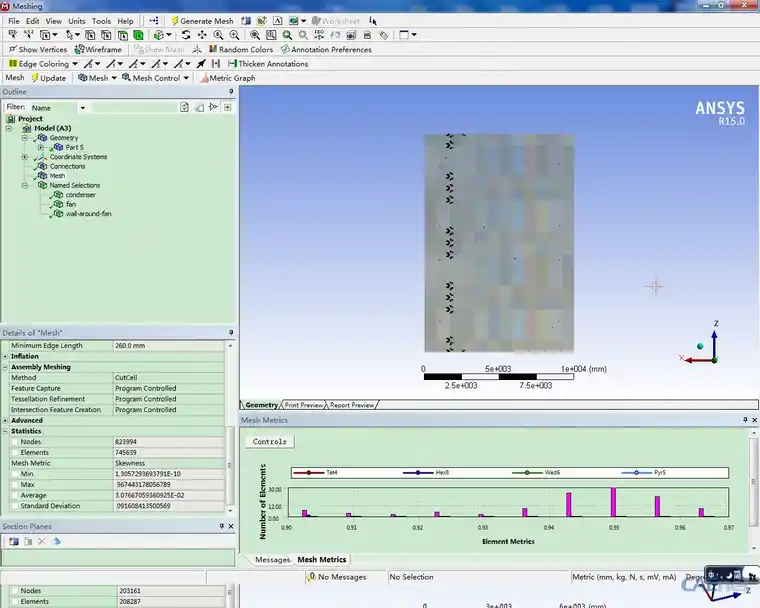Click the New Section Plane icon in top toolbar

[246, 21]
